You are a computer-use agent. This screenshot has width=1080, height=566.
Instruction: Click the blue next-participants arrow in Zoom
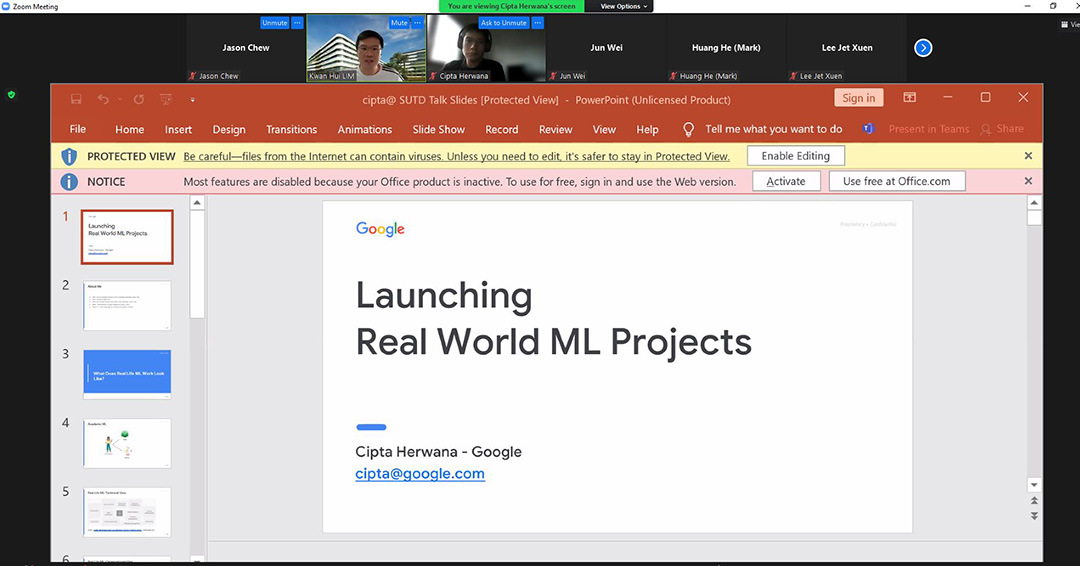click(923, 47)
